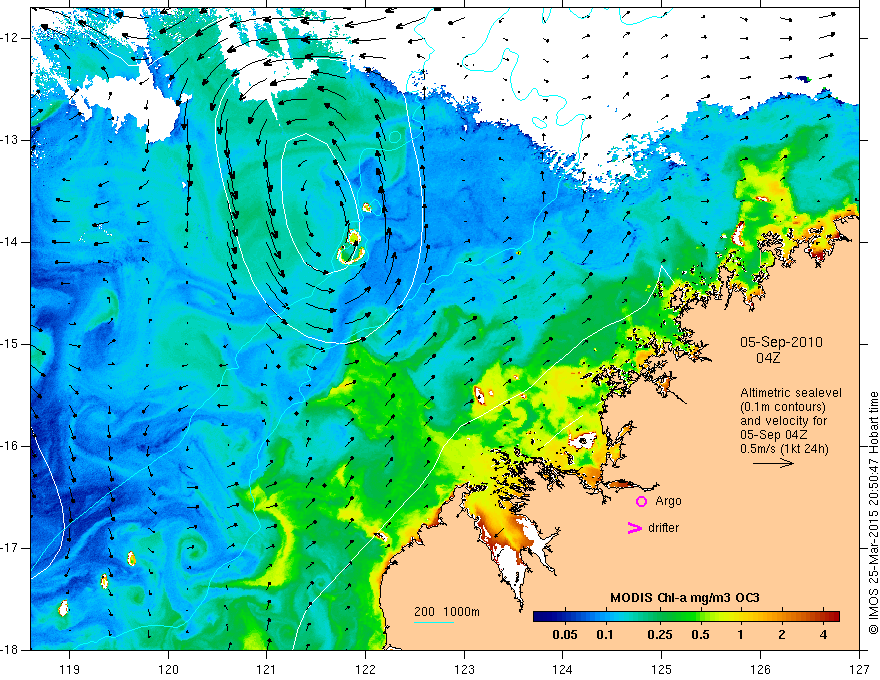Select the '05-Sep-2010' date label
The image size is (880, 680).
[x=781, y=342]
